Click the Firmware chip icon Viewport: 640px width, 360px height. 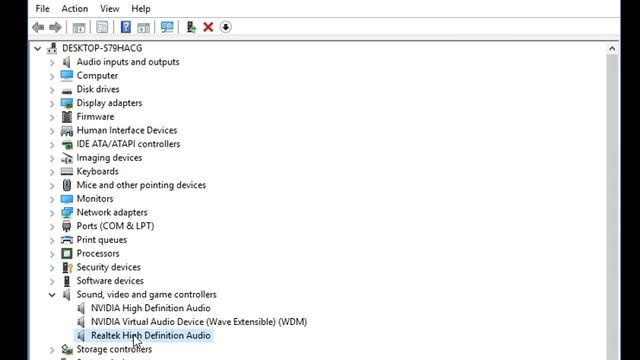click(x=67, y=117)
